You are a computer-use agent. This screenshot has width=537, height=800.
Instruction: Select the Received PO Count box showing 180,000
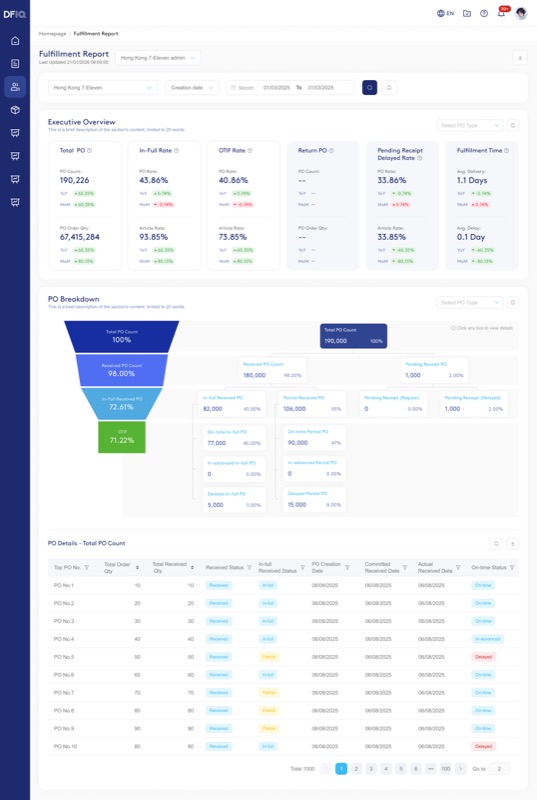tap(272, 370)
